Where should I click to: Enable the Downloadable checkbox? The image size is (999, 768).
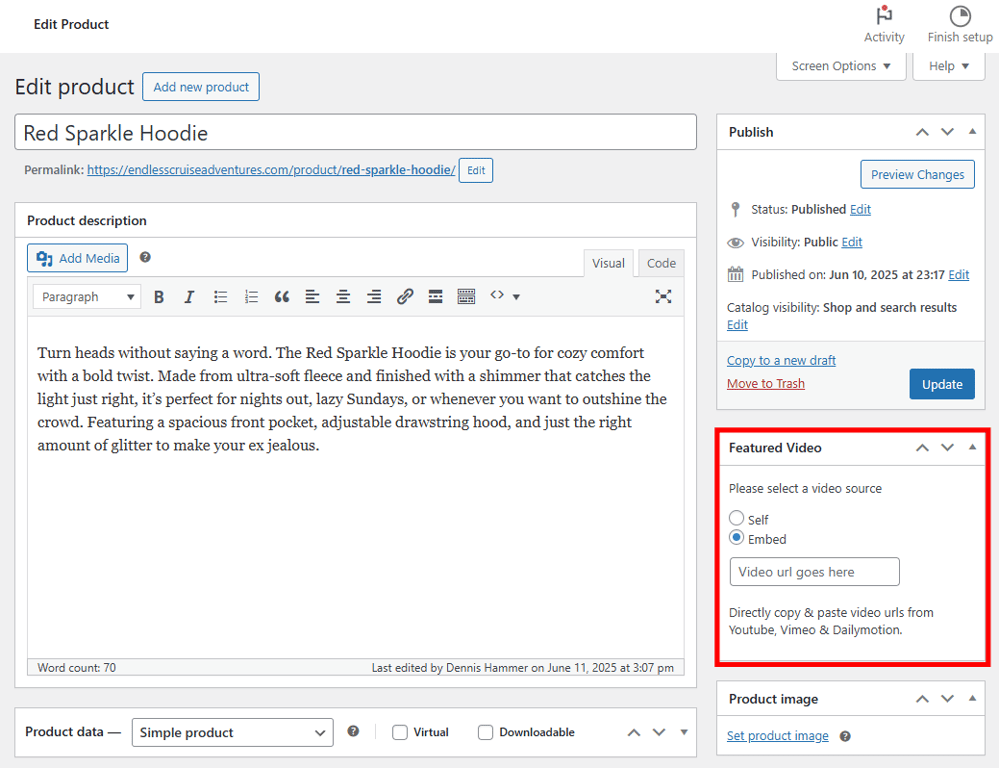485,732
